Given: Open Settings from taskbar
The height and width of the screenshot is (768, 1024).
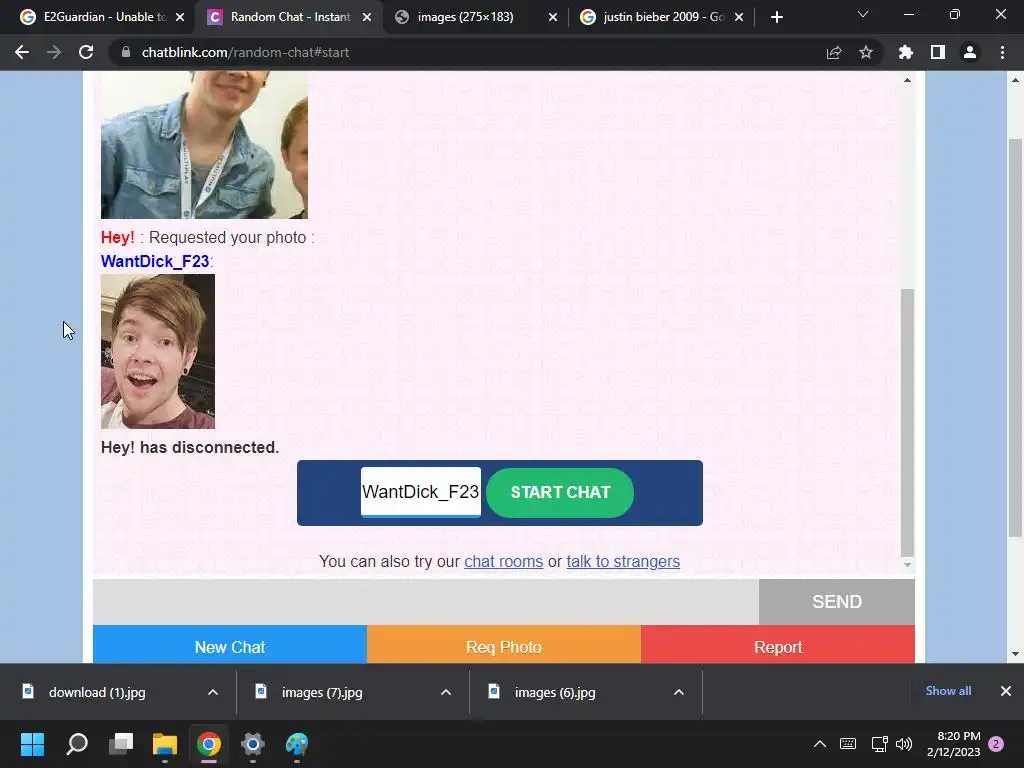Looking at the screenshot, I should pyautogui.click(x=253, y=744).
